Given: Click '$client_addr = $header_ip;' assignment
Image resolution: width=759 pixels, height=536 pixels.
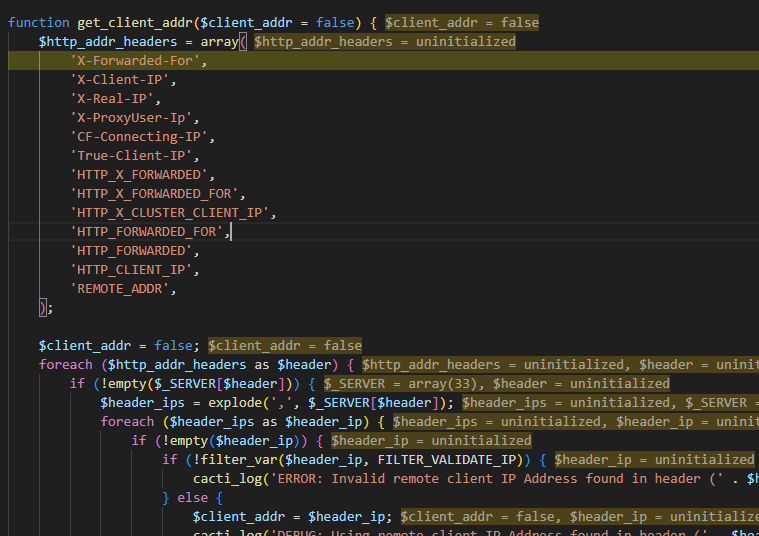Looking at the screenshot, I should (292, 517).
